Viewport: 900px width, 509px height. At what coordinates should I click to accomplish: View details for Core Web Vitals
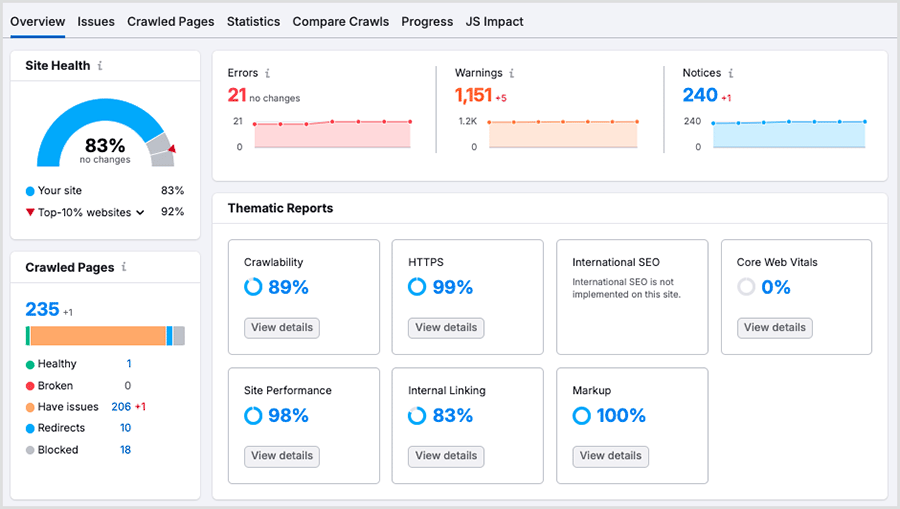click(775, 328)
